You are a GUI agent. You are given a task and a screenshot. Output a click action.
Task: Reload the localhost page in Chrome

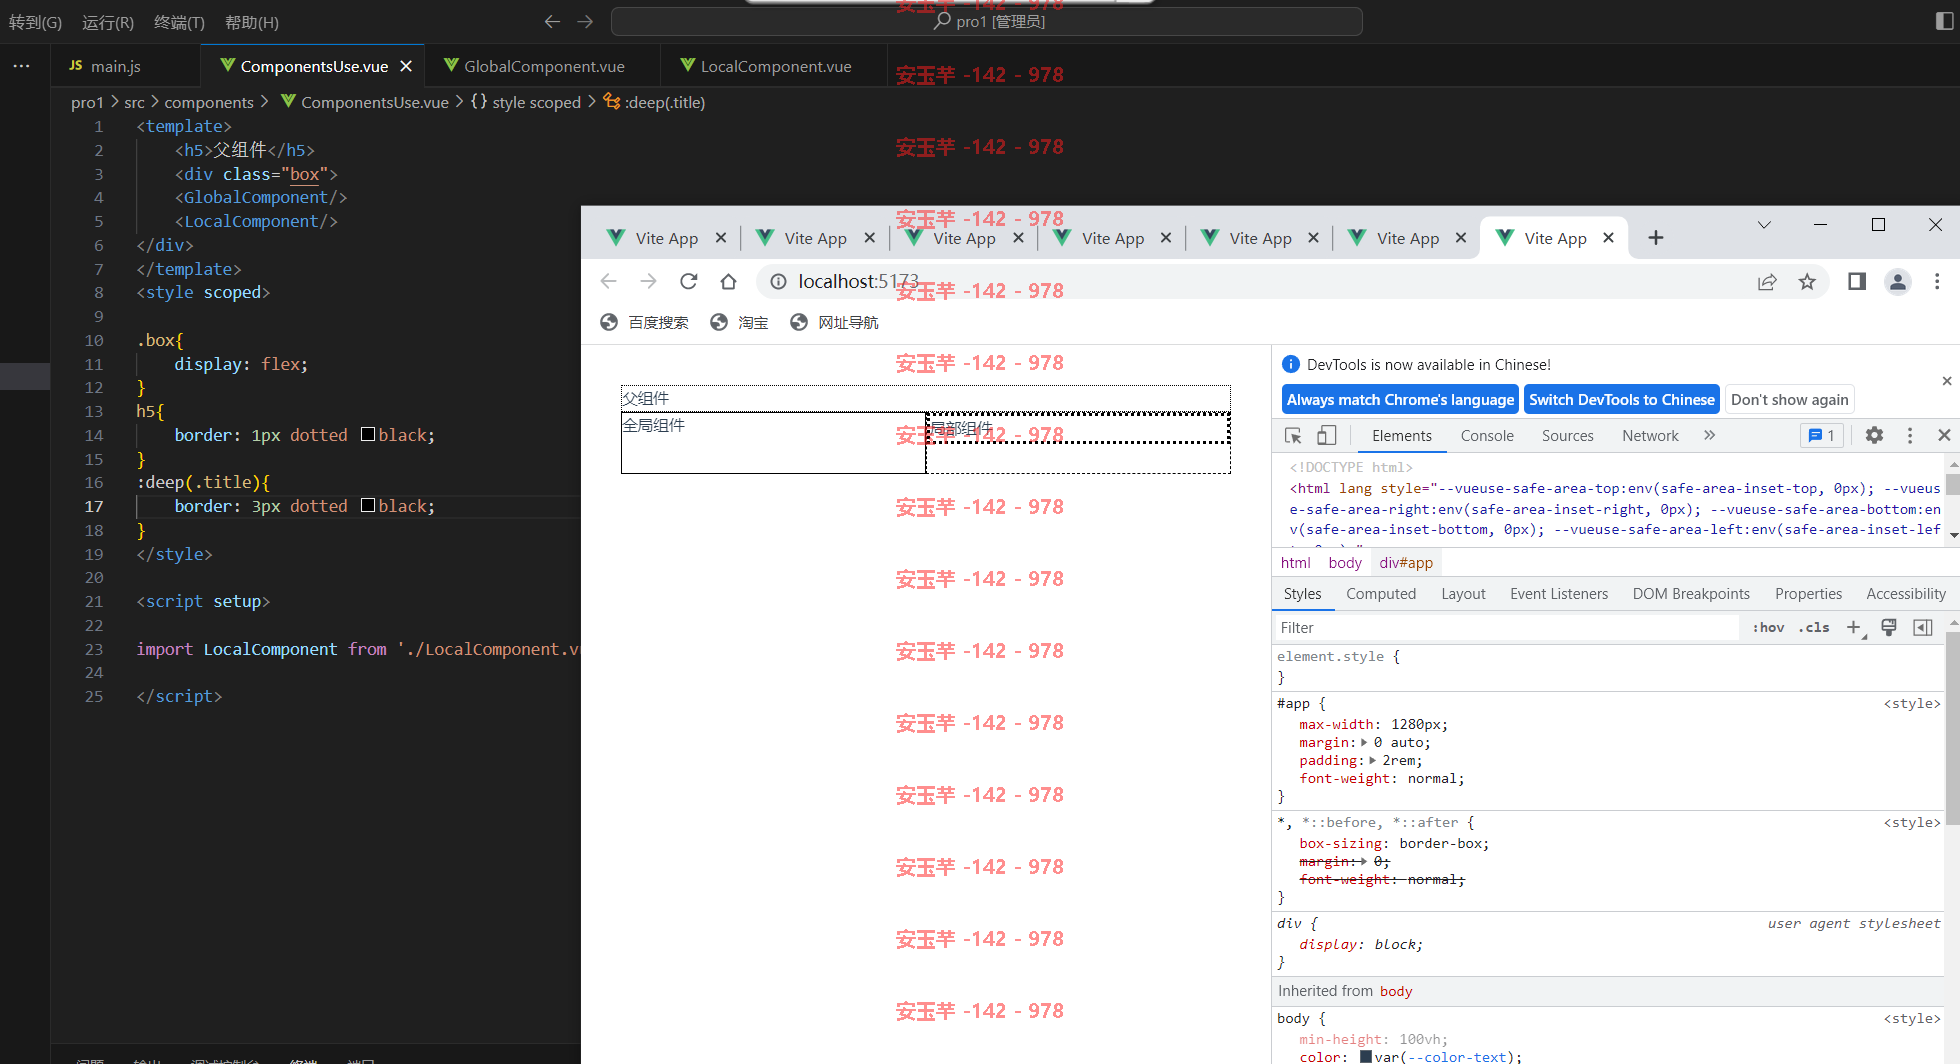point(688,282)
